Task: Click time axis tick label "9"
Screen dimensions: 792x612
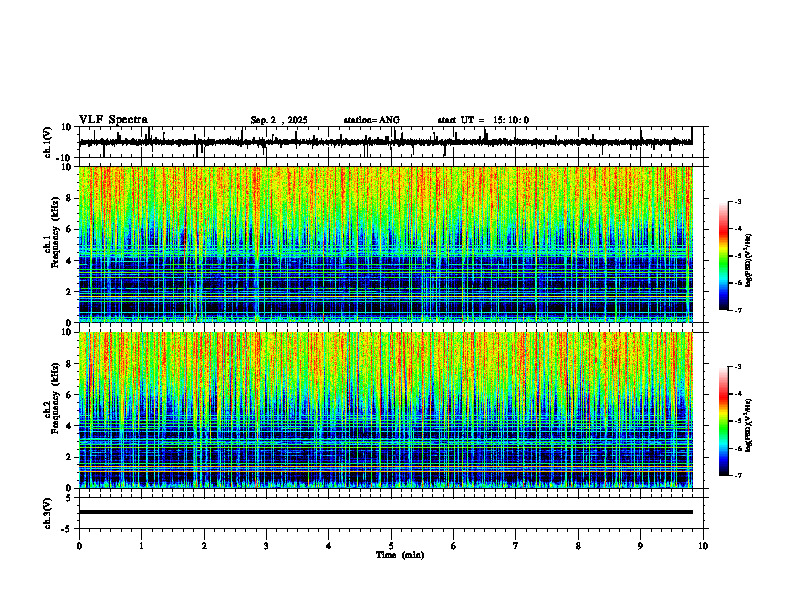Action: coord(640,546)
